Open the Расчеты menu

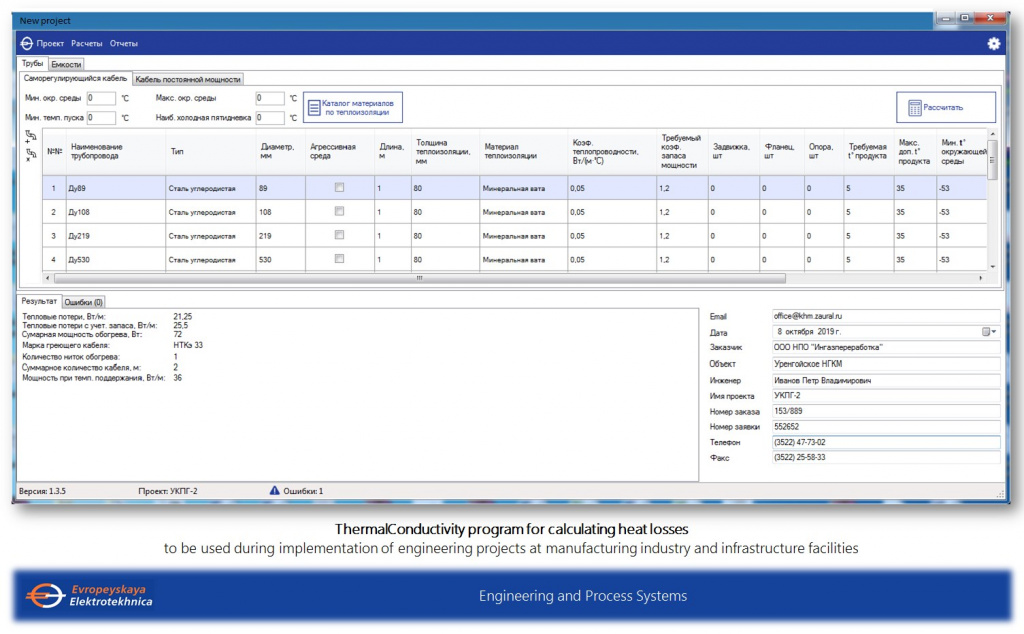87,44
